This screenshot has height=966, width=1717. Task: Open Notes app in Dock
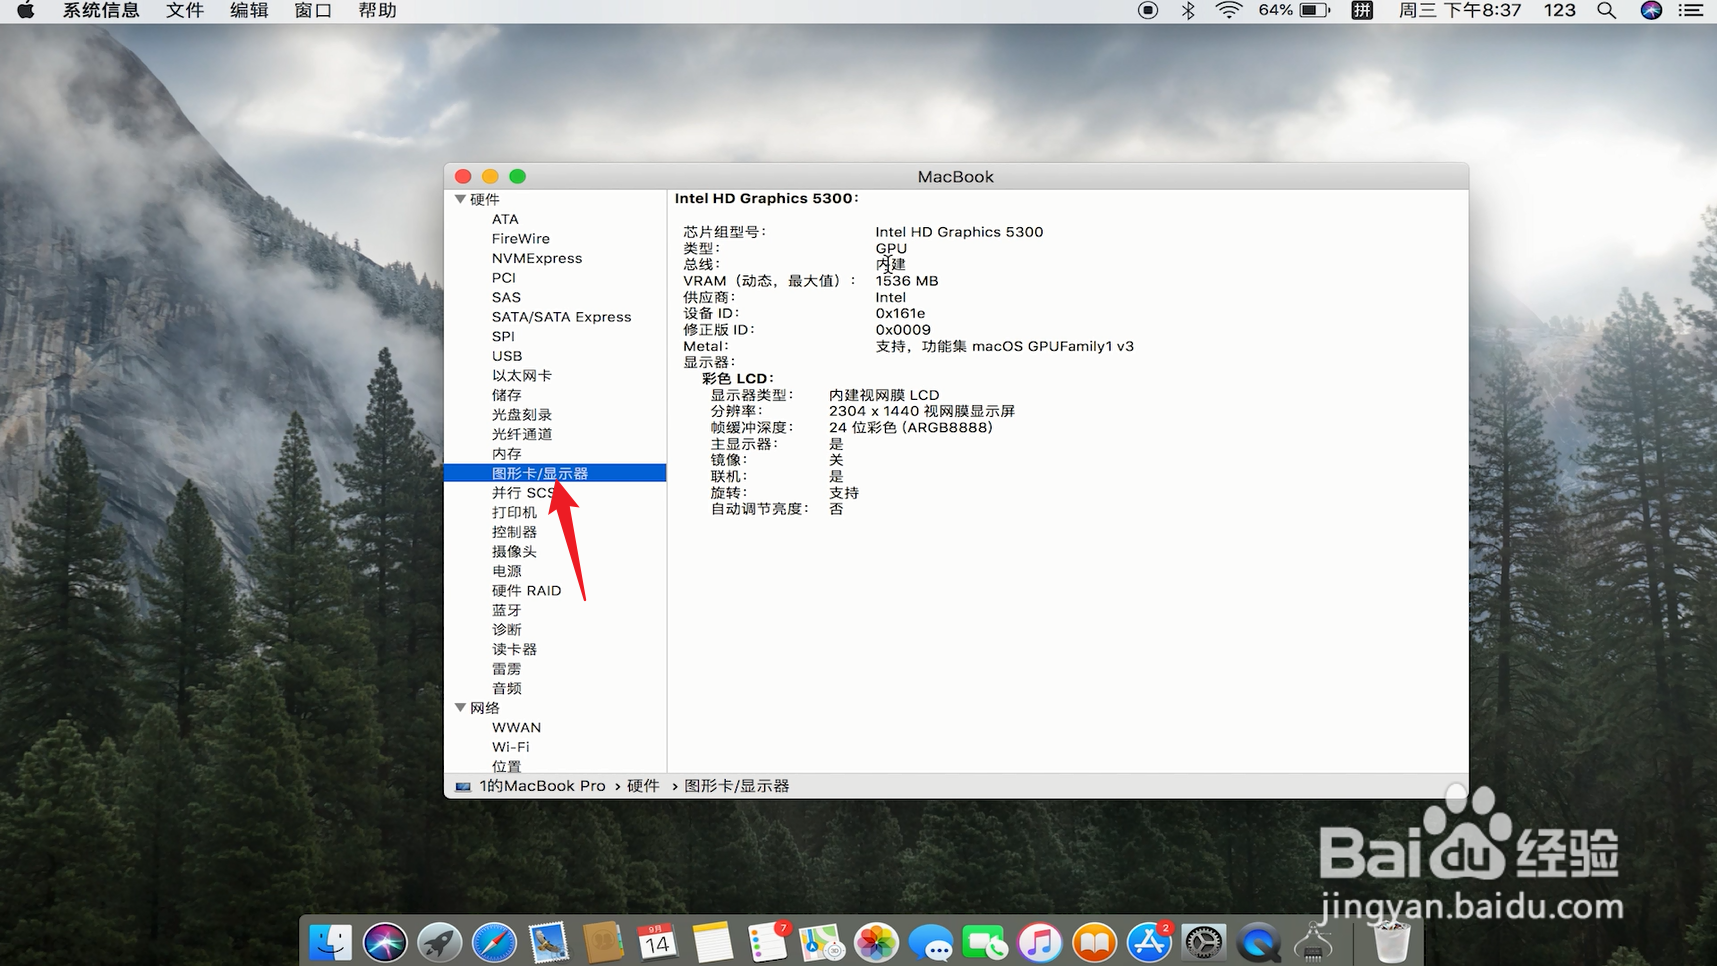(x=712, y=942)
